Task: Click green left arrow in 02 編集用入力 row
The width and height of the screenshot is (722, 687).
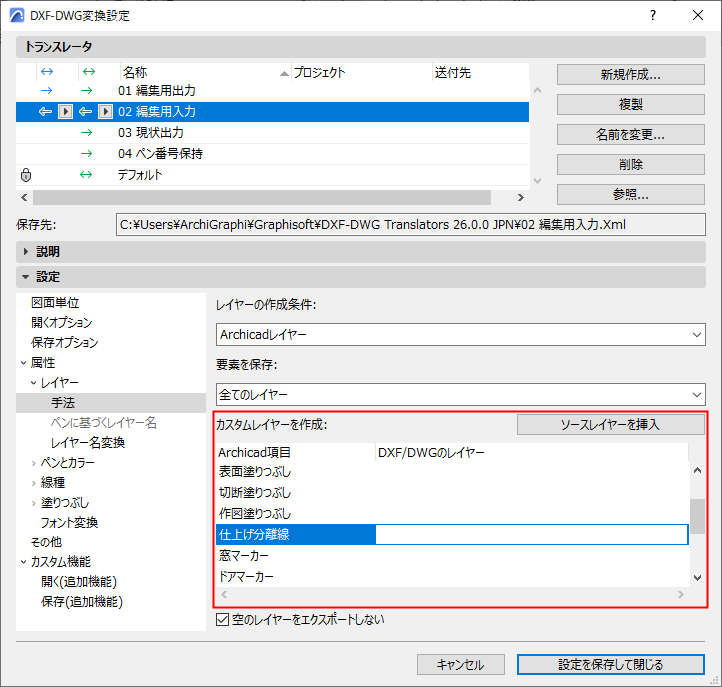Action: [86, 111]
